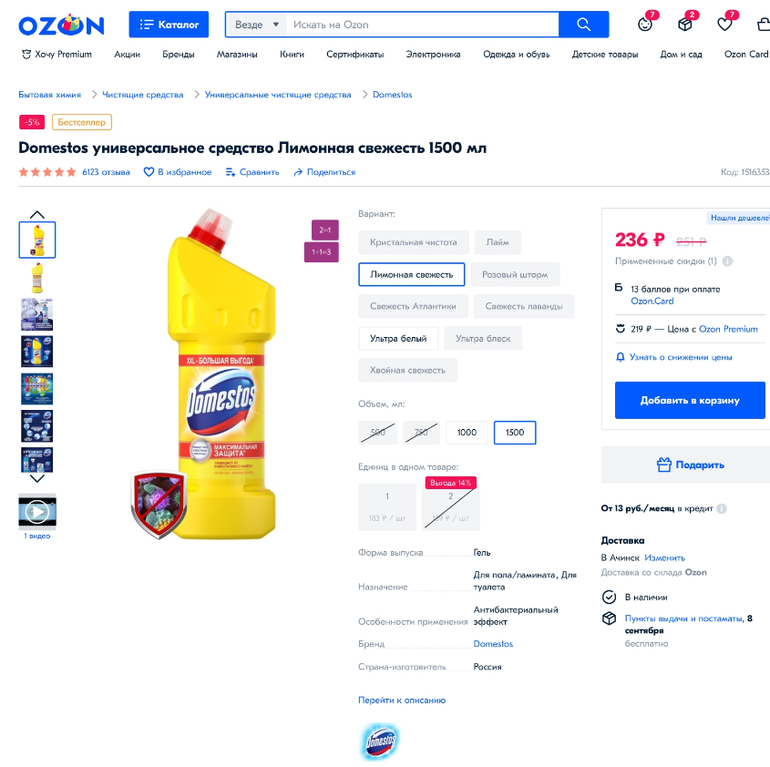
Task: Click the price drop bell icon
Action: tap(620, 357)
